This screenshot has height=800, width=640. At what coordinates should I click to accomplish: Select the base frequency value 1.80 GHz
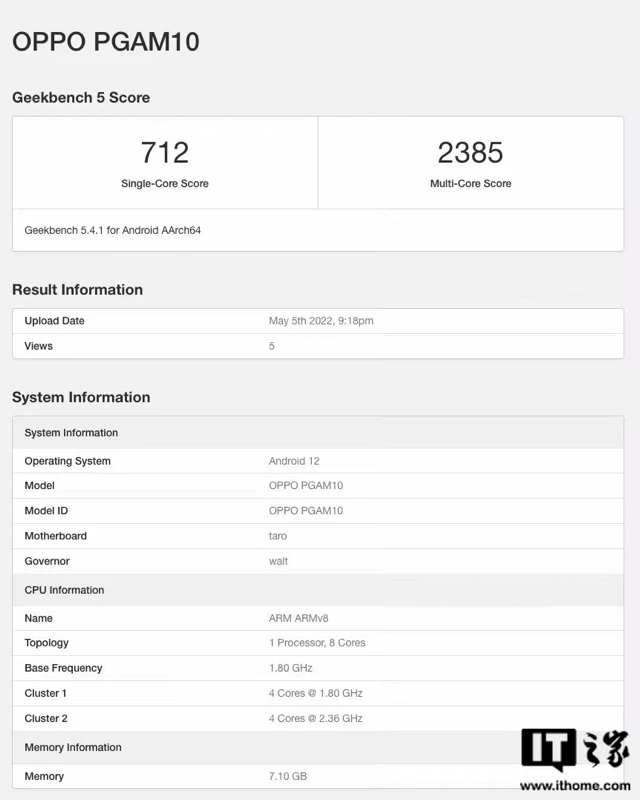pos(290,668)
